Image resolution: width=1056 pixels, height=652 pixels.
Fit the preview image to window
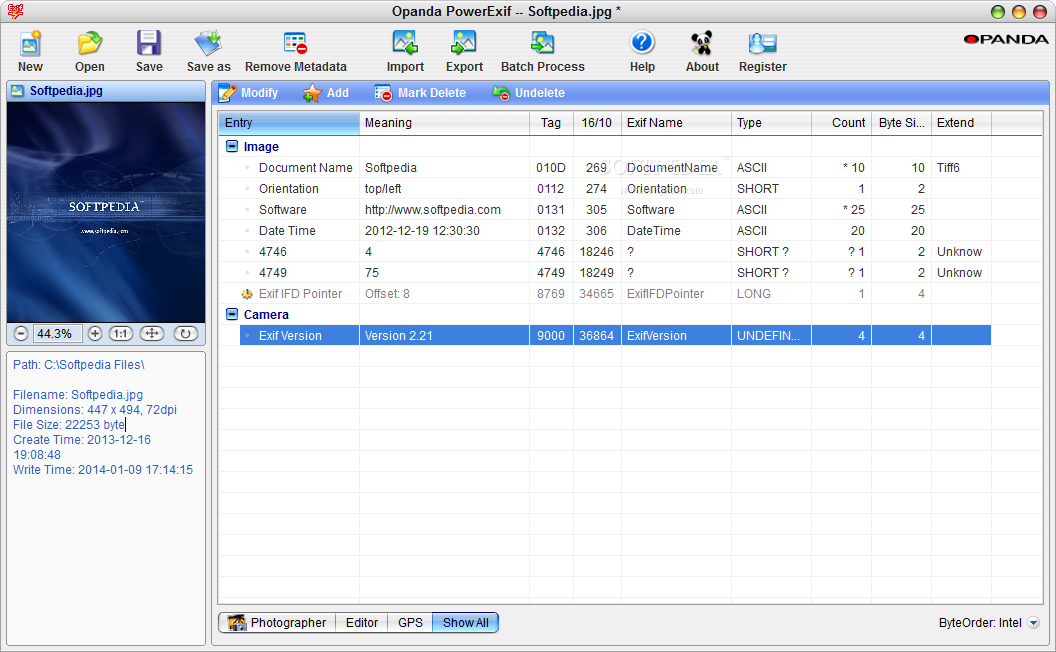[x=152, y=333]
